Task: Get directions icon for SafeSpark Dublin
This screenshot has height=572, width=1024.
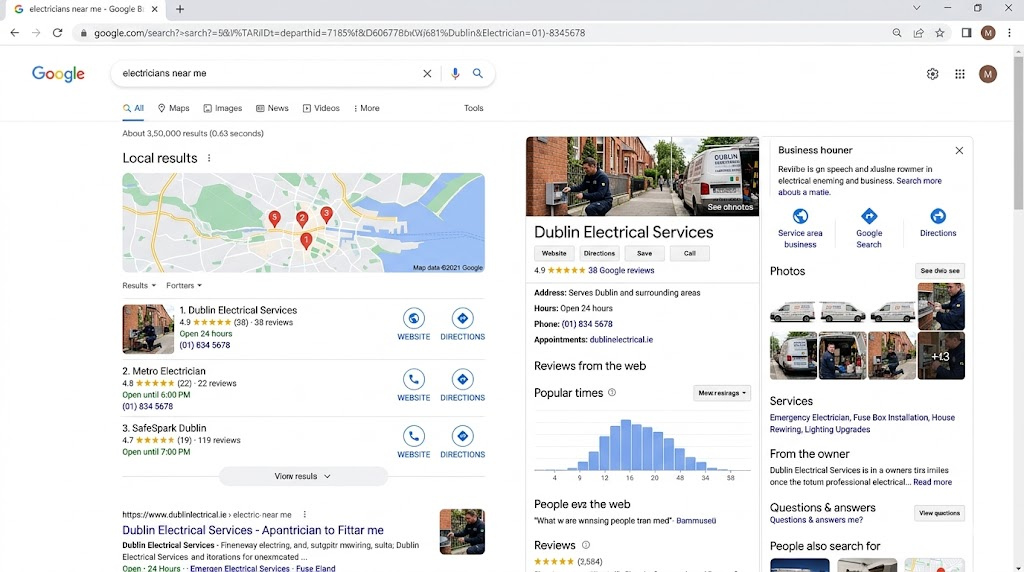Action: 462,436
